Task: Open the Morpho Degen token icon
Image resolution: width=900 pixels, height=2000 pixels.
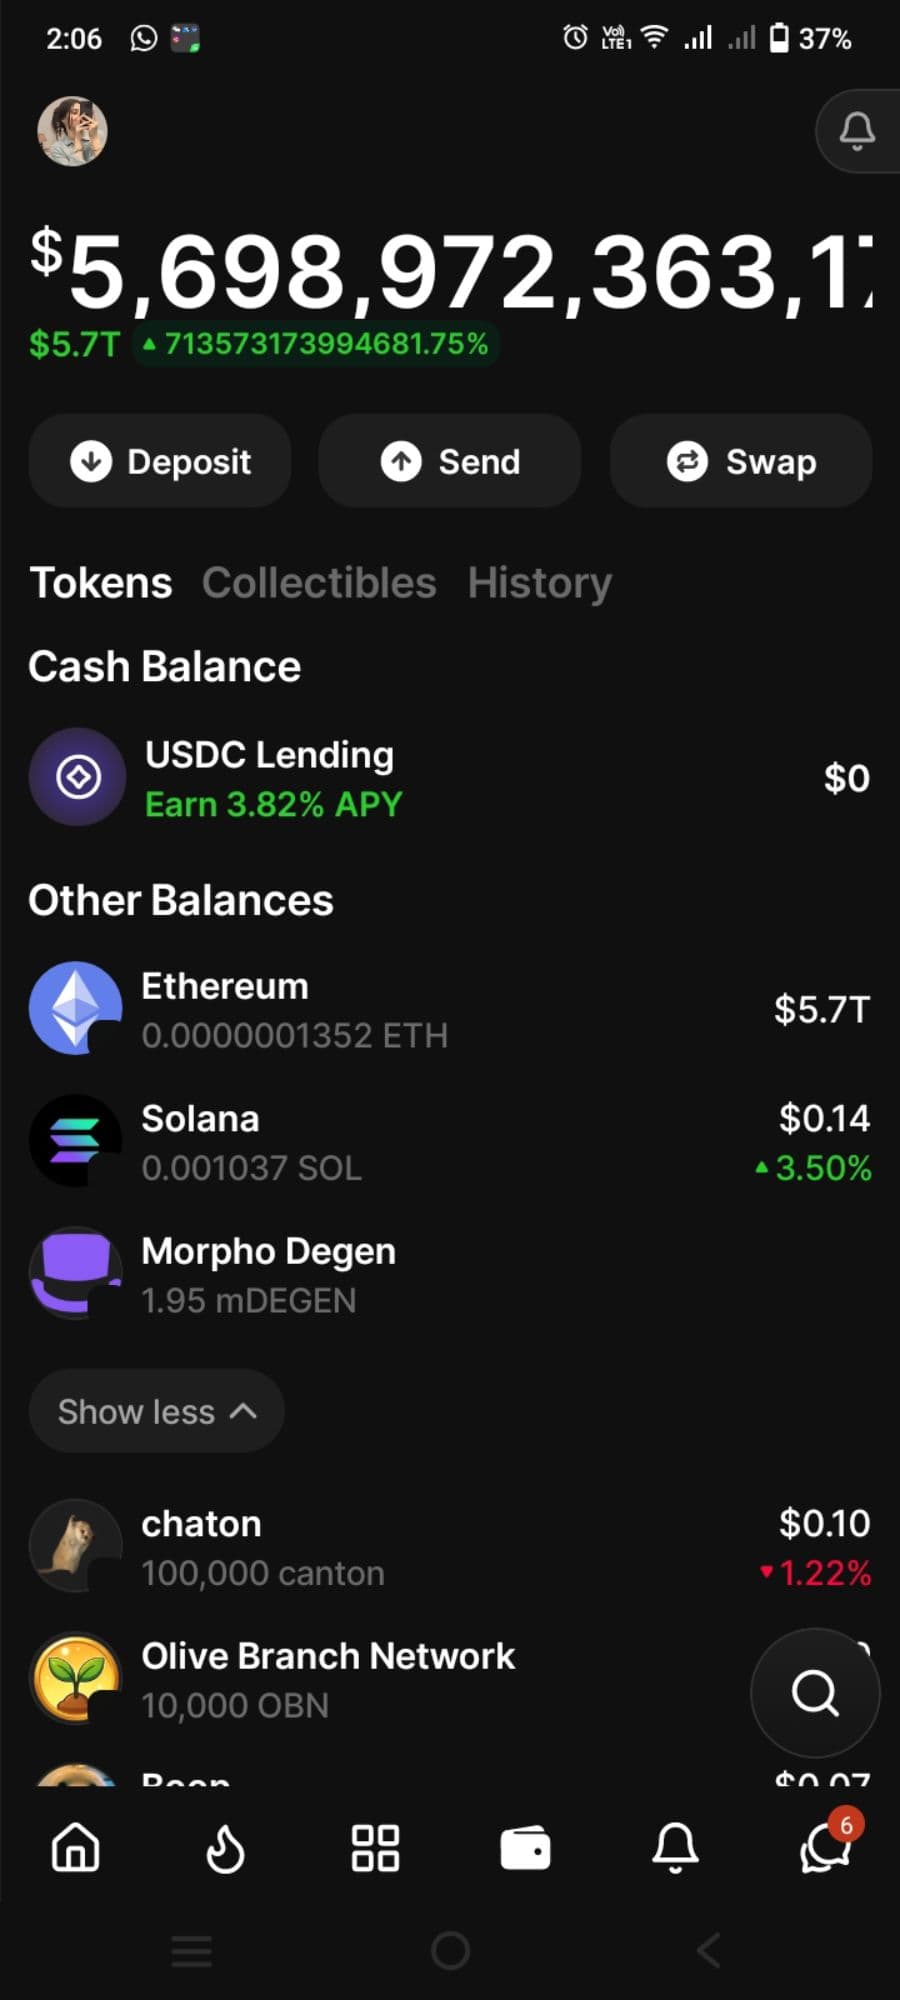Action: coord(76,1273)
